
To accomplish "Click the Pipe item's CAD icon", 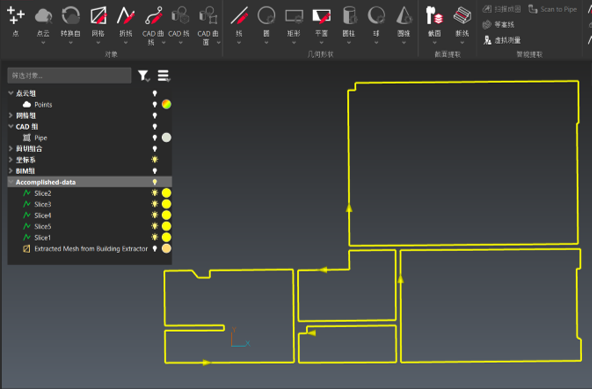I will pos(27,138).
